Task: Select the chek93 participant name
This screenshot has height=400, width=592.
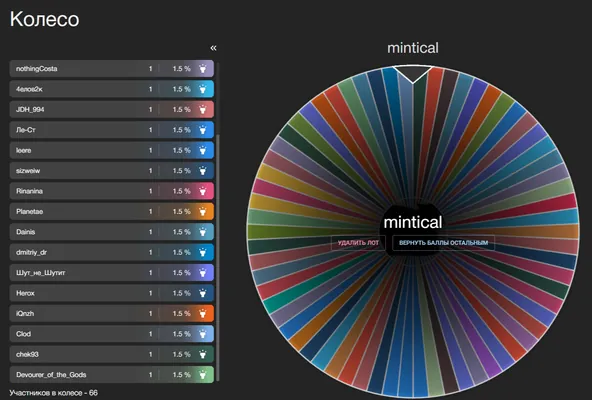Action: point(27,354)
